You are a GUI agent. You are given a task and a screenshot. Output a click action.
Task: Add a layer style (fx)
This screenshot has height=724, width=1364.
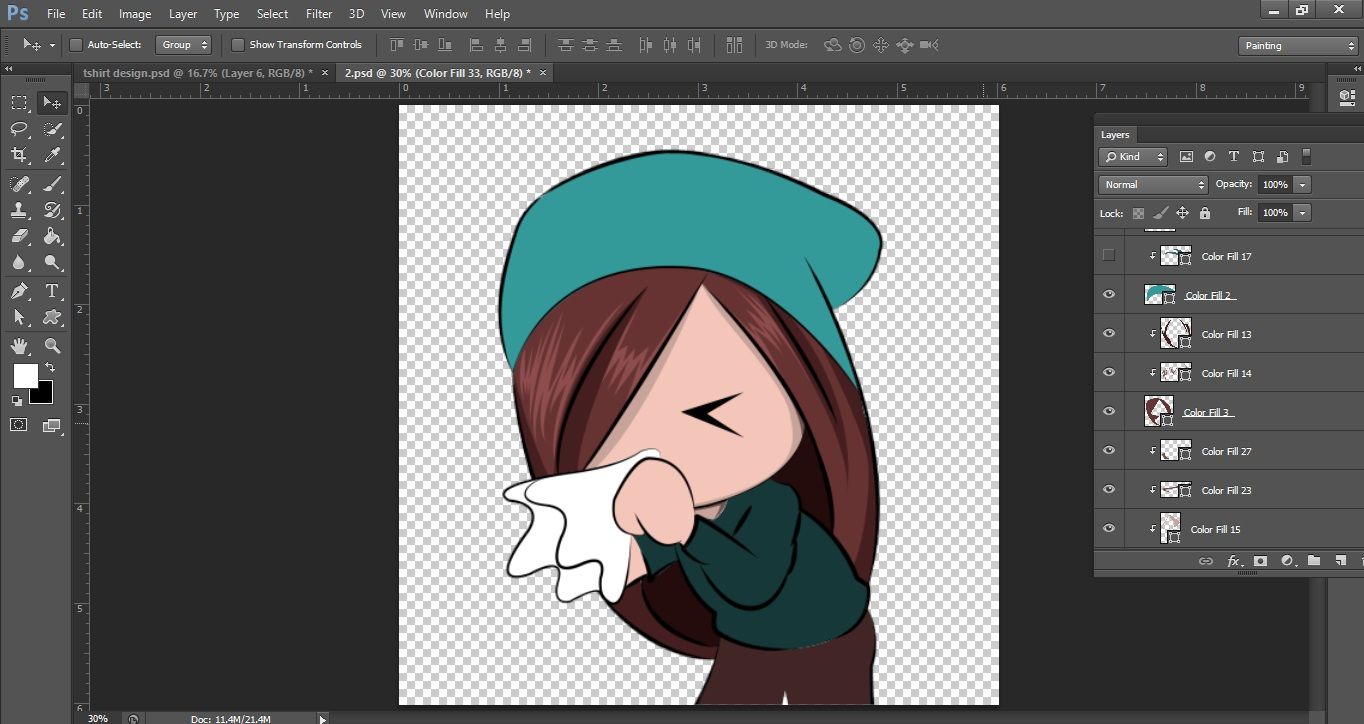click(x=1233, y=561)
